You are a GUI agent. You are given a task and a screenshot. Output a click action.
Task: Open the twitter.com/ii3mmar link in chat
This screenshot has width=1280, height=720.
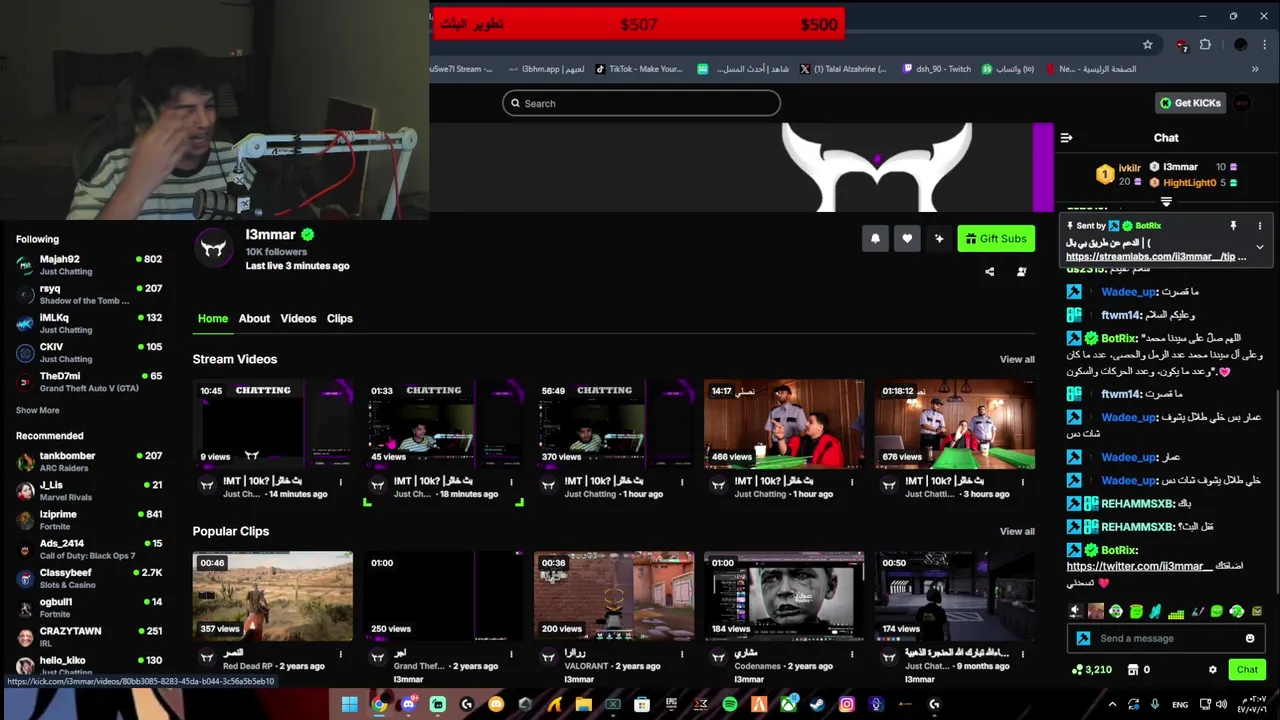coord(1139,566)
